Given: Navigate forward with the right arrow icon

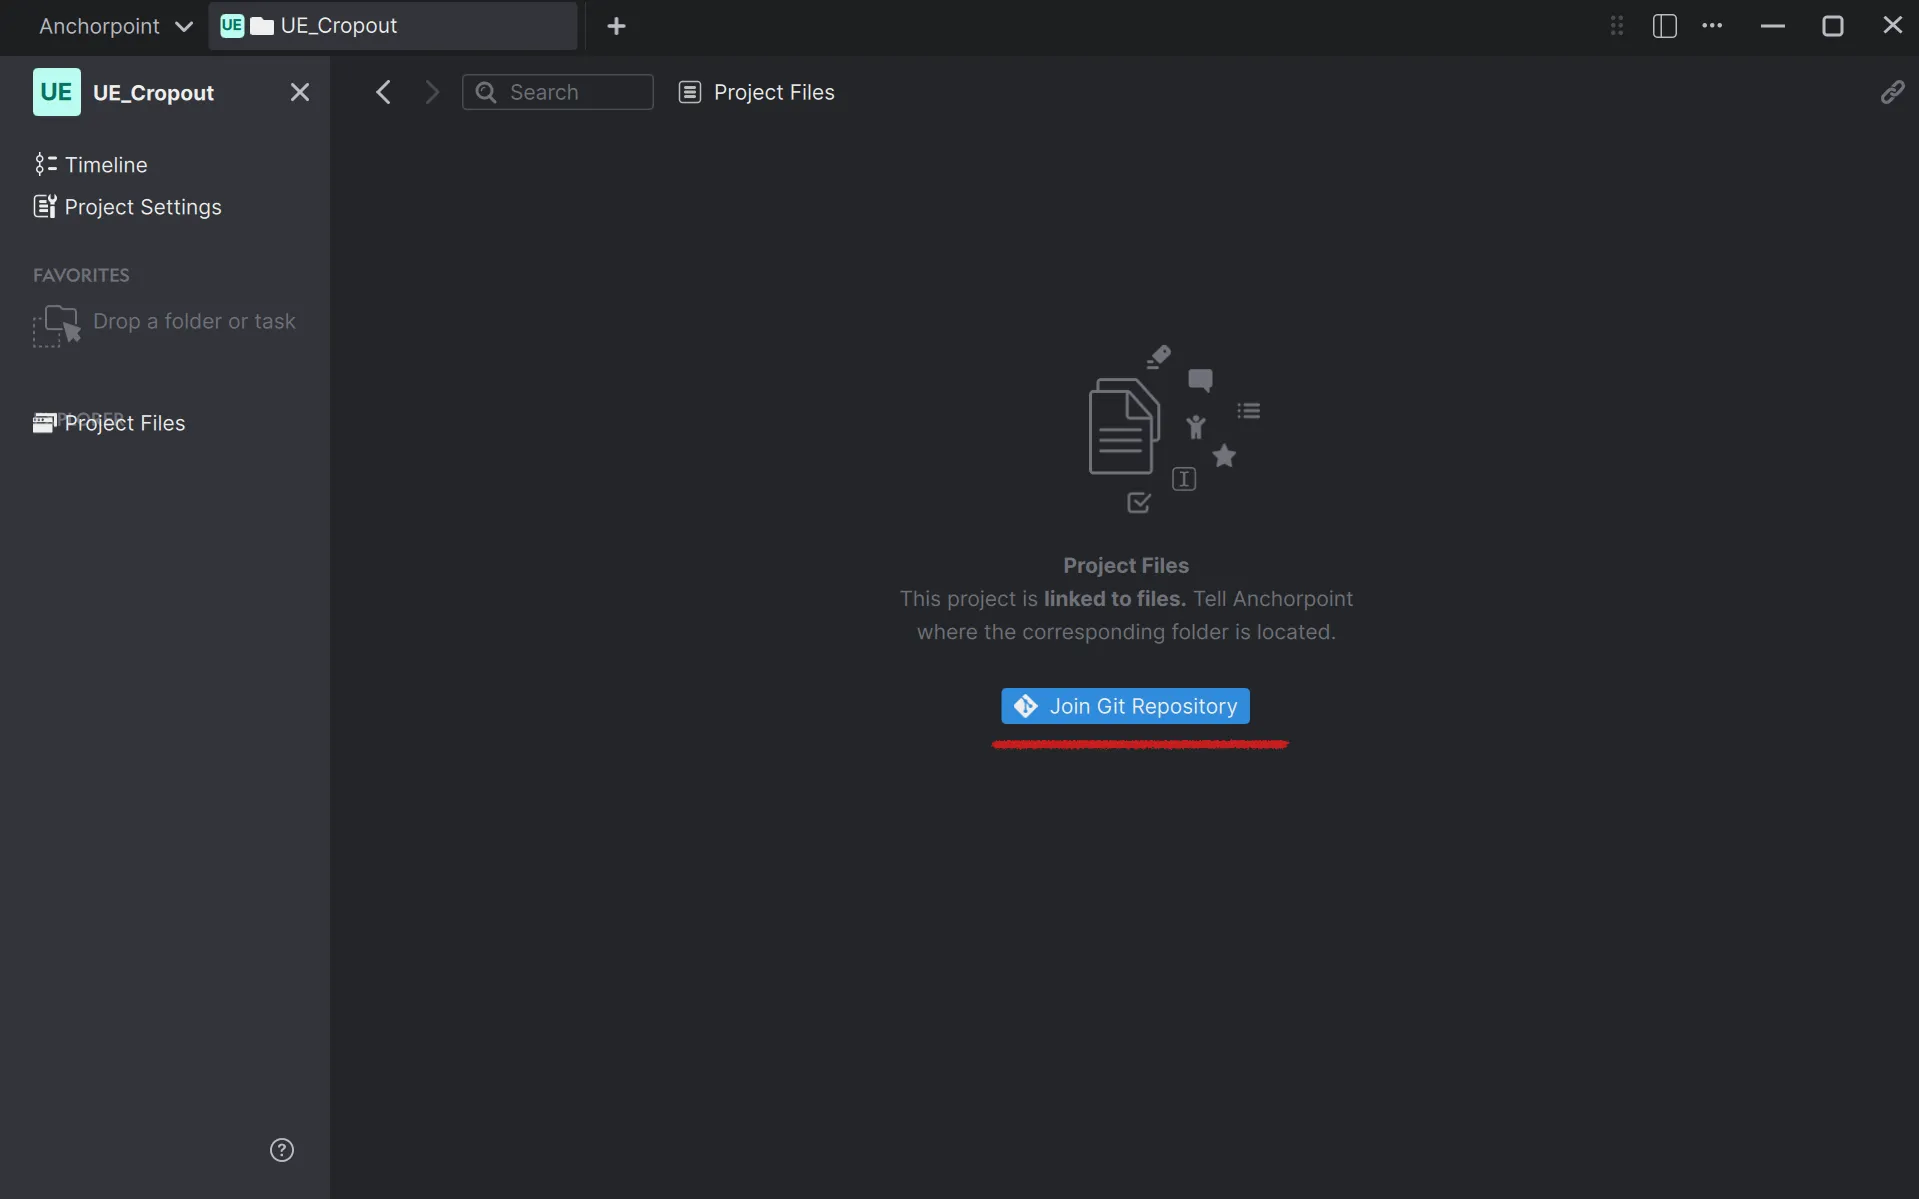Looking at the screenshot, I should 431,92.
